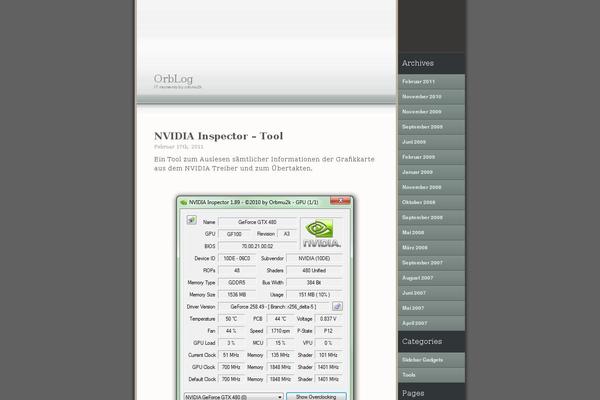This screenshot has height=400, width=600.
Task: Open the OrbLog site title link
Action: click(173, 79)
